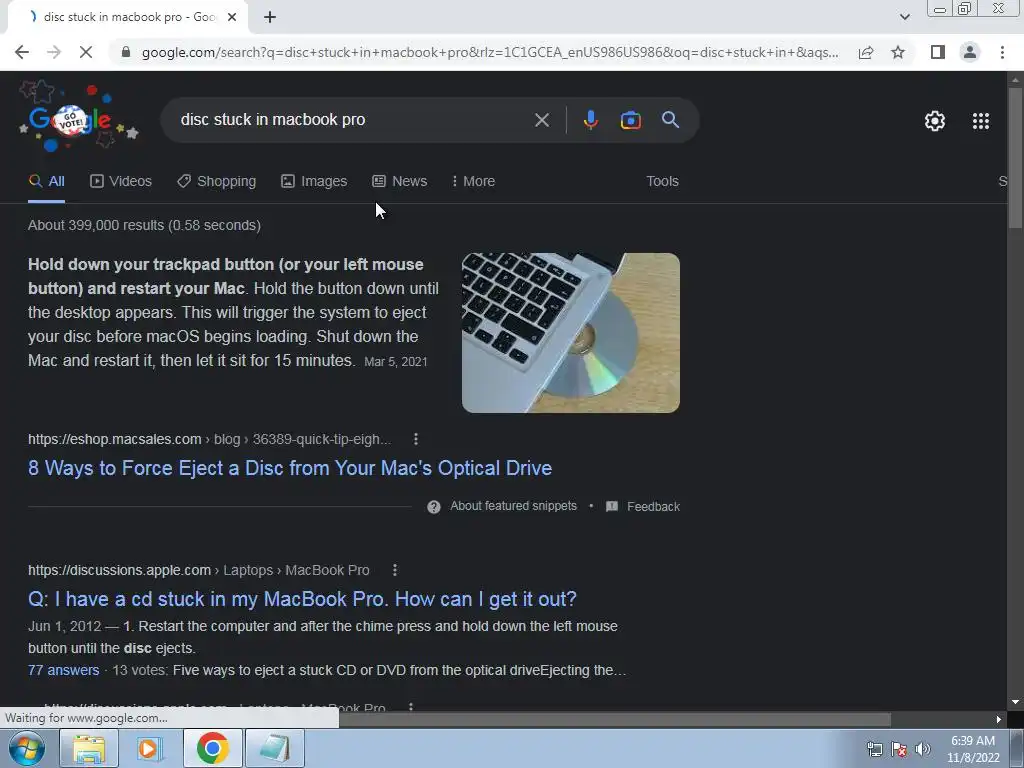Image resolution: width=1024 pixels, height=768 pixels.
Task: Clear the search query with X
Action: coord(541,120)
